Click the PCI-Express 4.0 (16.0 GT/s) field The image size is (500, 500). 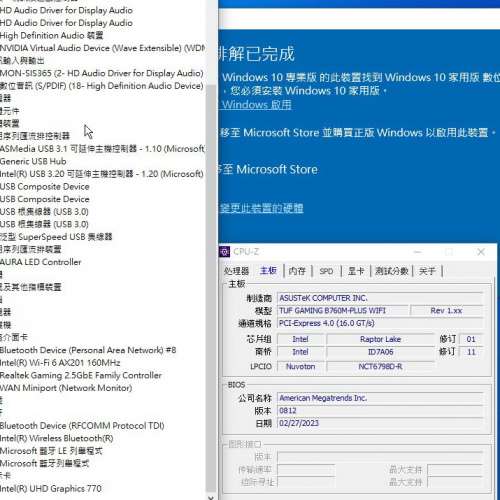coord(380,323)
